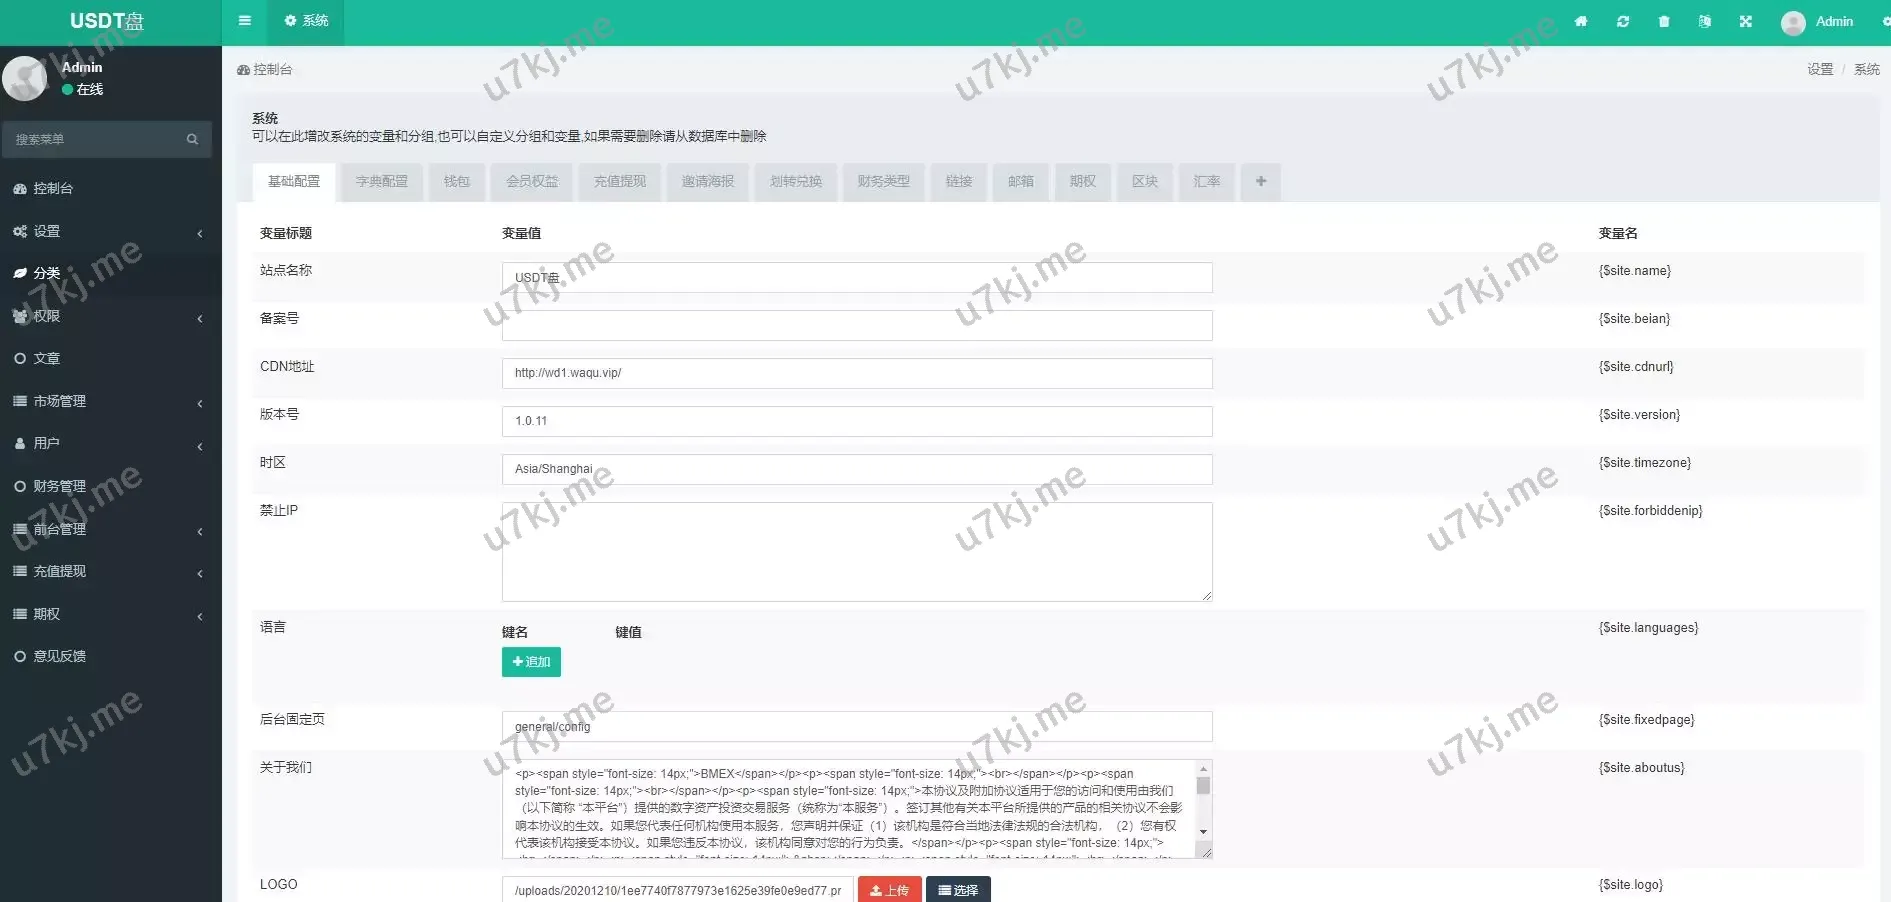Click the red 上传 upload button
This screenshot has width=1891, height=902.
pyautogui.click(x=889, y=890)
